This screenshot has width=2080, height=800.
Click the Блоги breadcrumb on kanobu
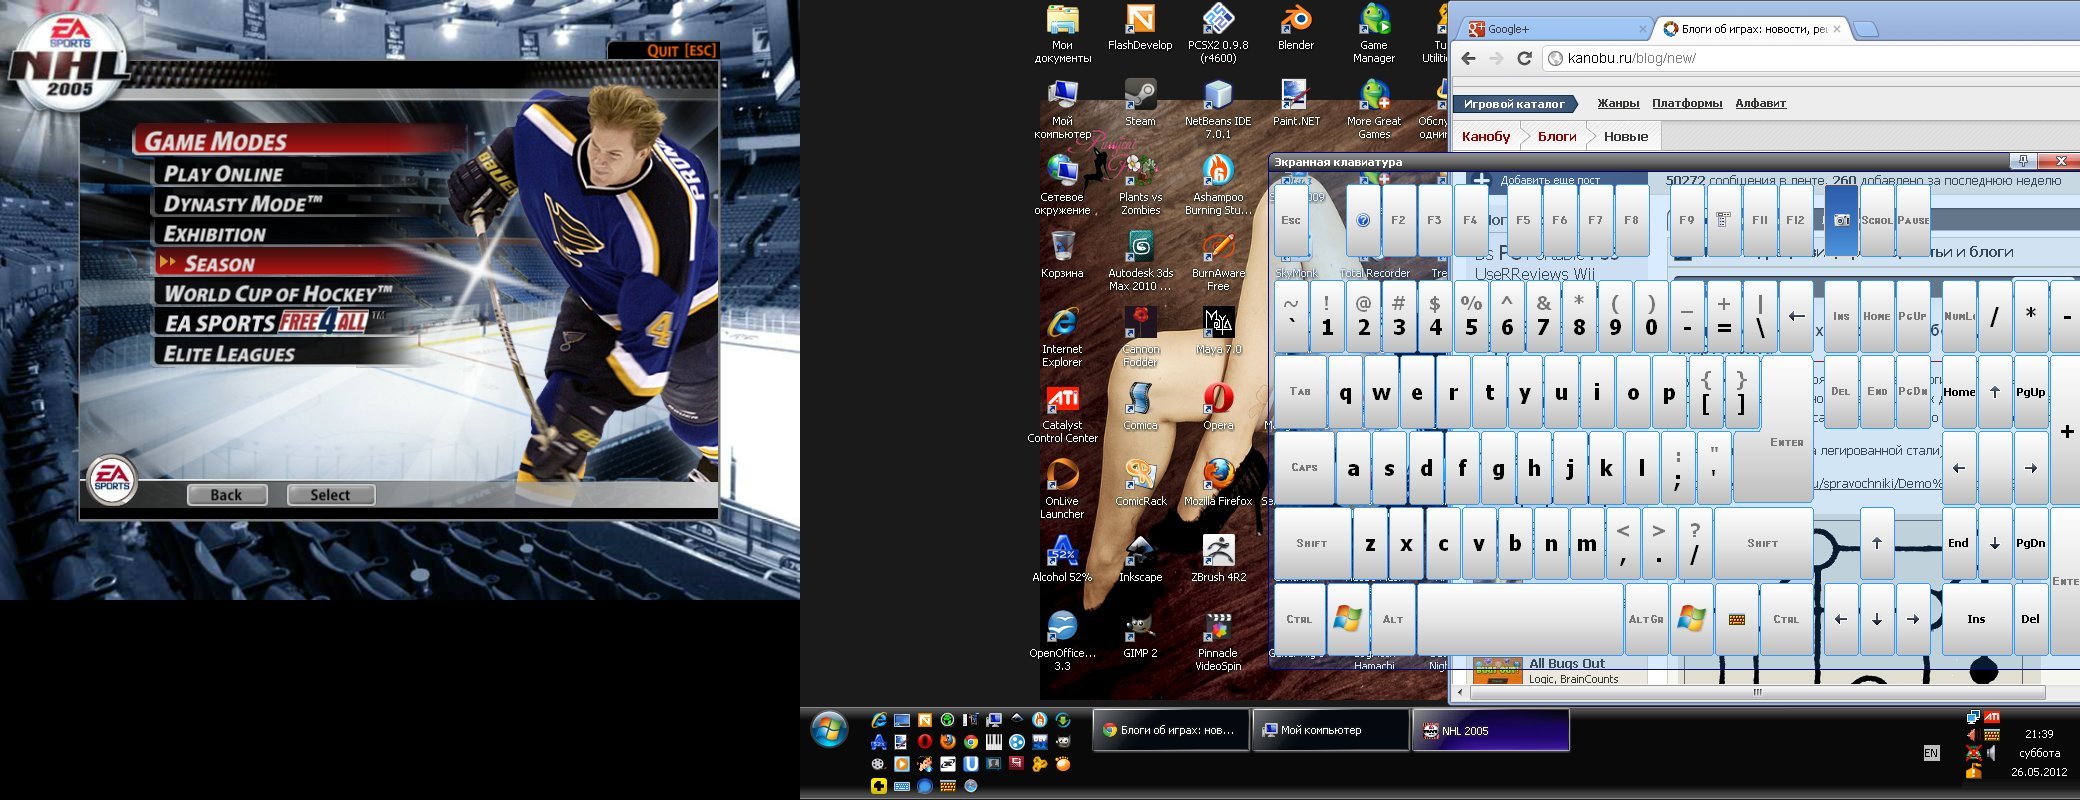pos(1557,136)
